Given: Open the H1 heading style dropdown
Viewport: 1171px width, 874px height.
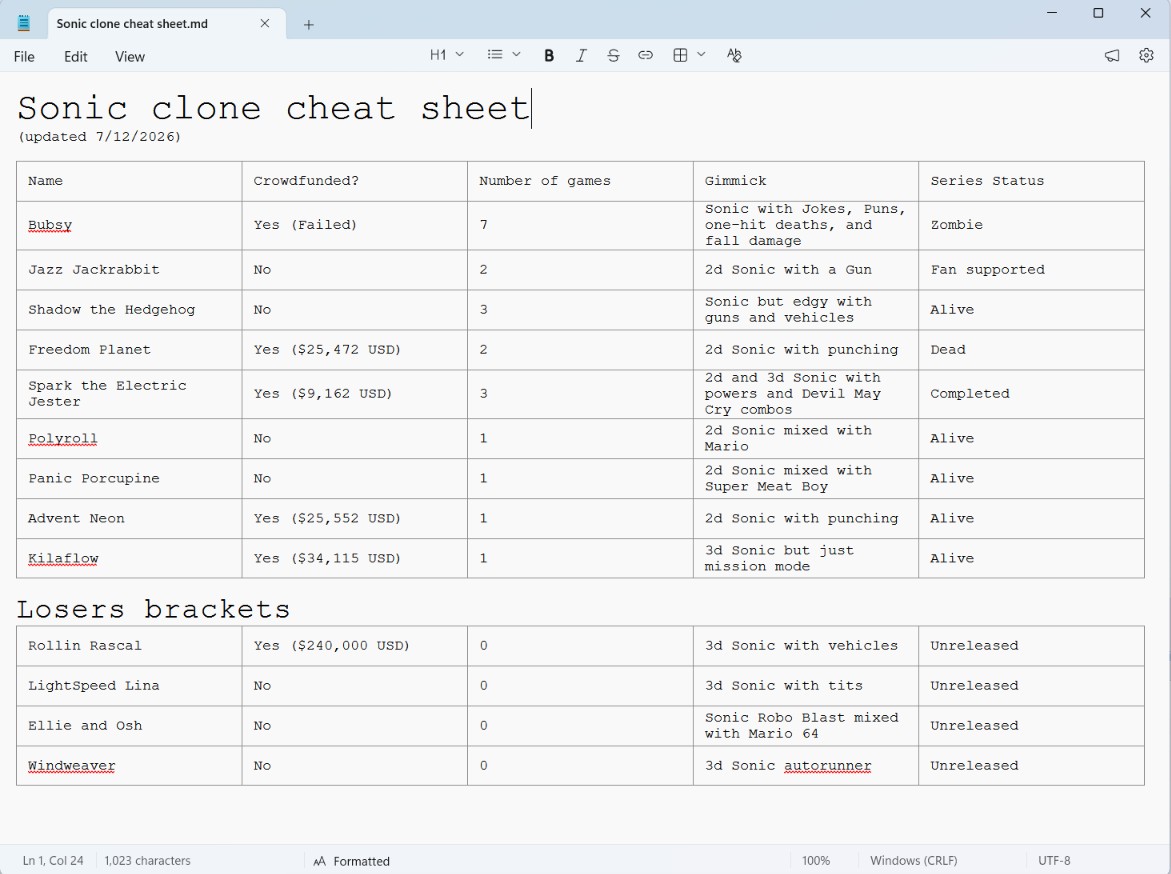Looking at the screenshot, I should (447, 55).
